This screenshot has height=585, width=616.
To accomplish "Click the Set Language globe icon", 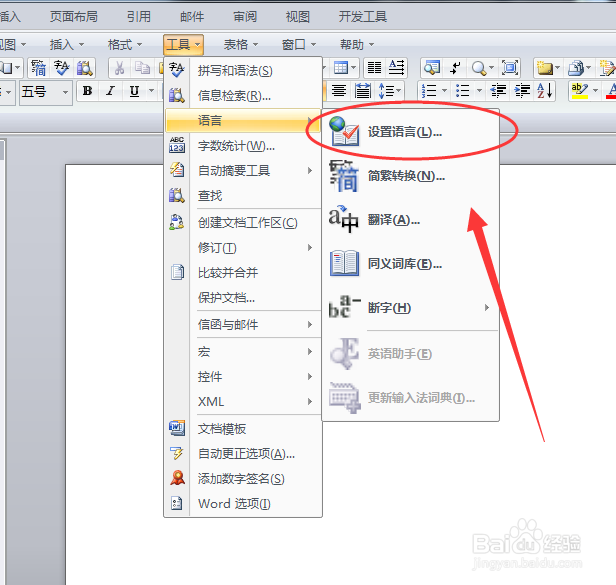I will [x=344, y=131].
